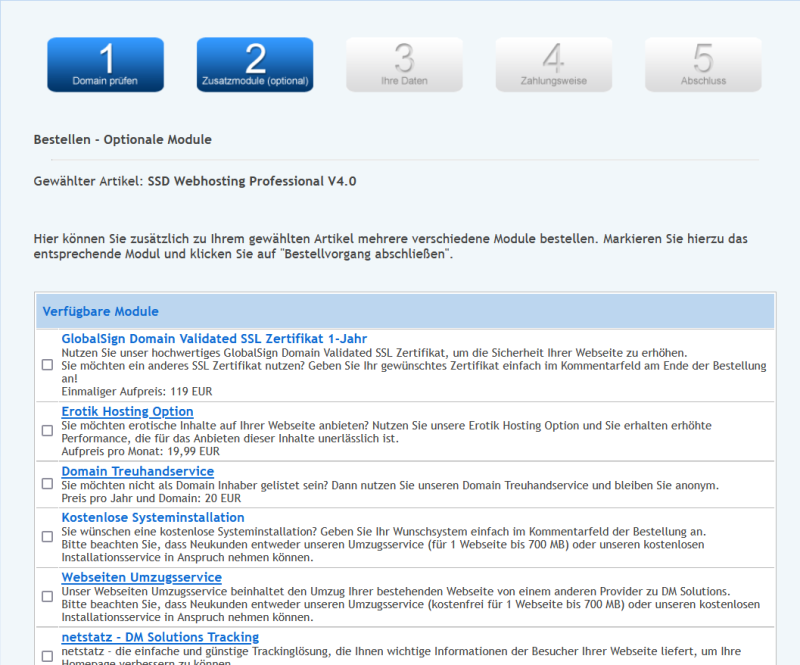Jump to step 4 Zahlungsweise
The image size is (800, 665).
(553, 64)
